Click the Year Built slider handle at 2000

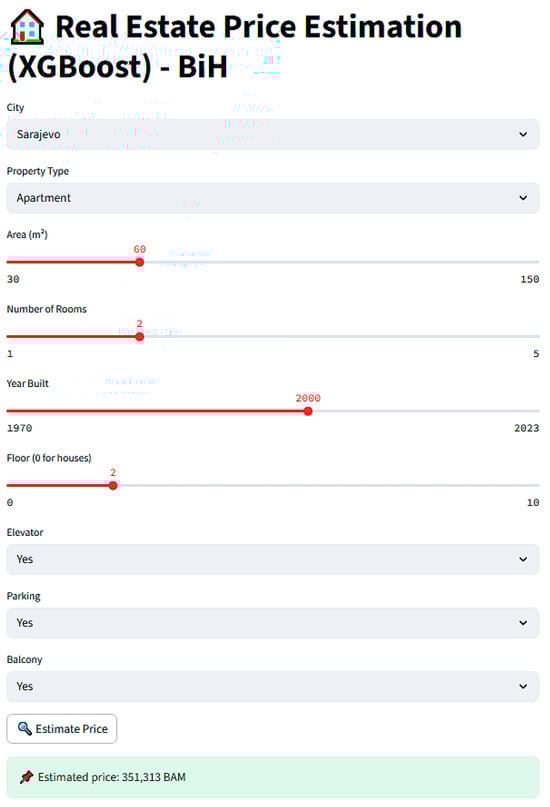point(308,411)
